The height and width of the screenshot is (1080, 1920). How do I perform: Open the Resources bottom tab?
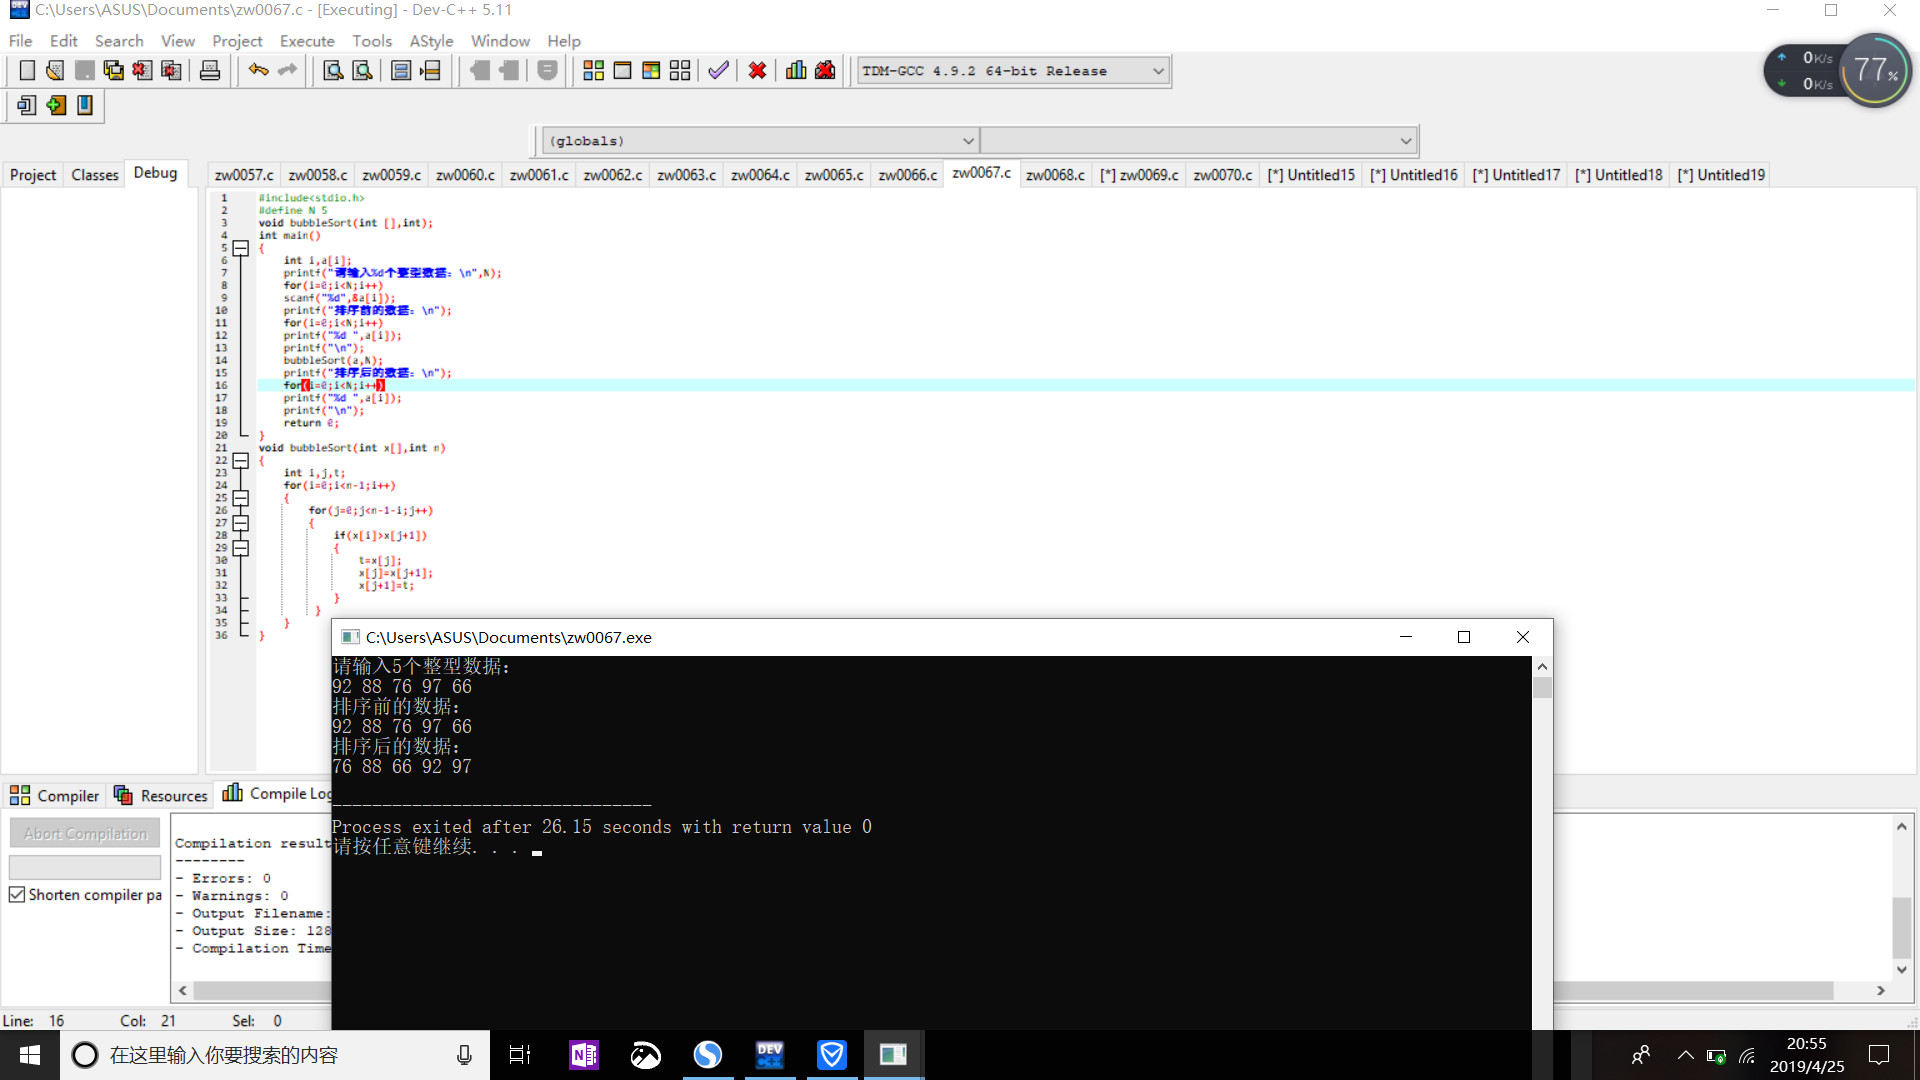[161, 795]
